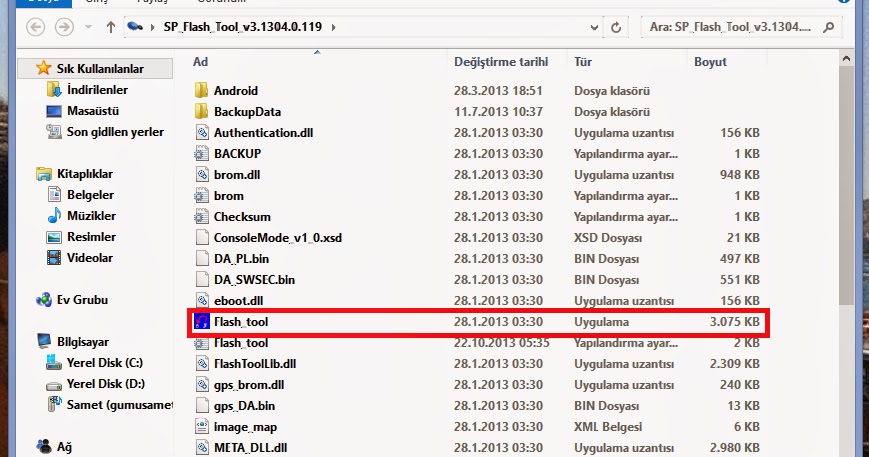This screenshot has height=457, width=869.
Task: Select Flash_tool application name text
Action: pos(241,322)
